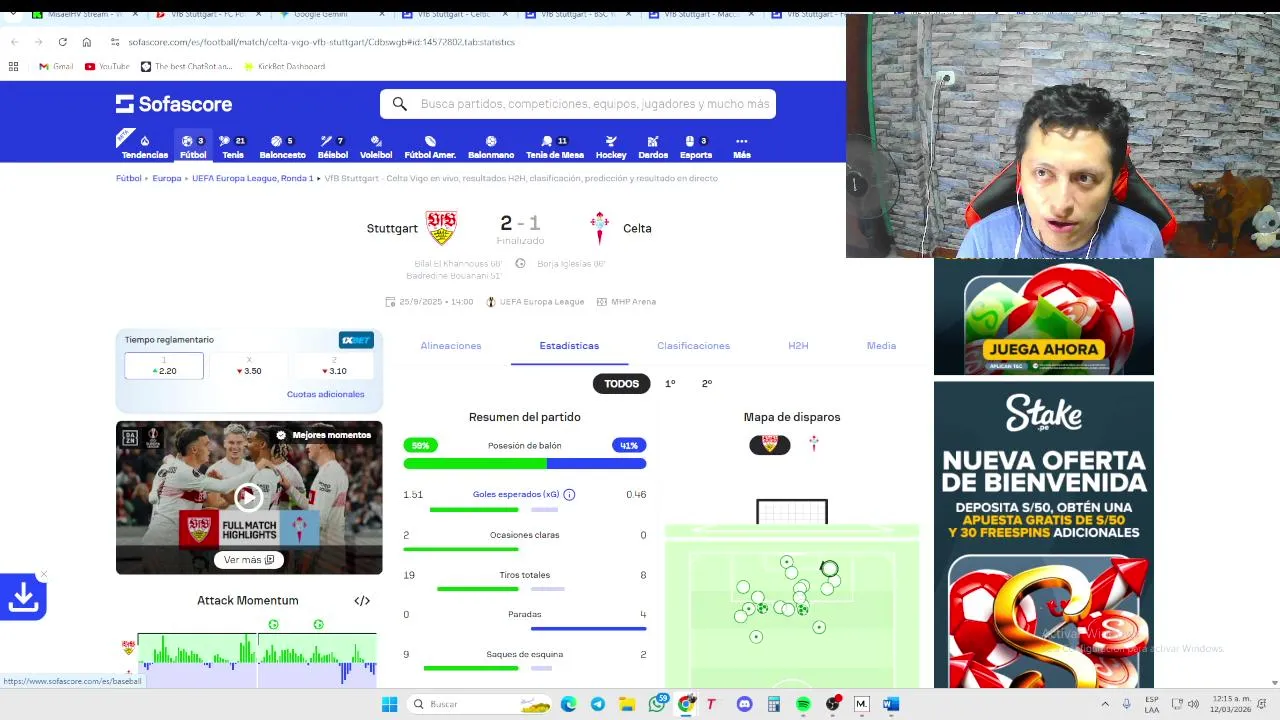
Task: Reload the page in browser
Action: (62, 42)
